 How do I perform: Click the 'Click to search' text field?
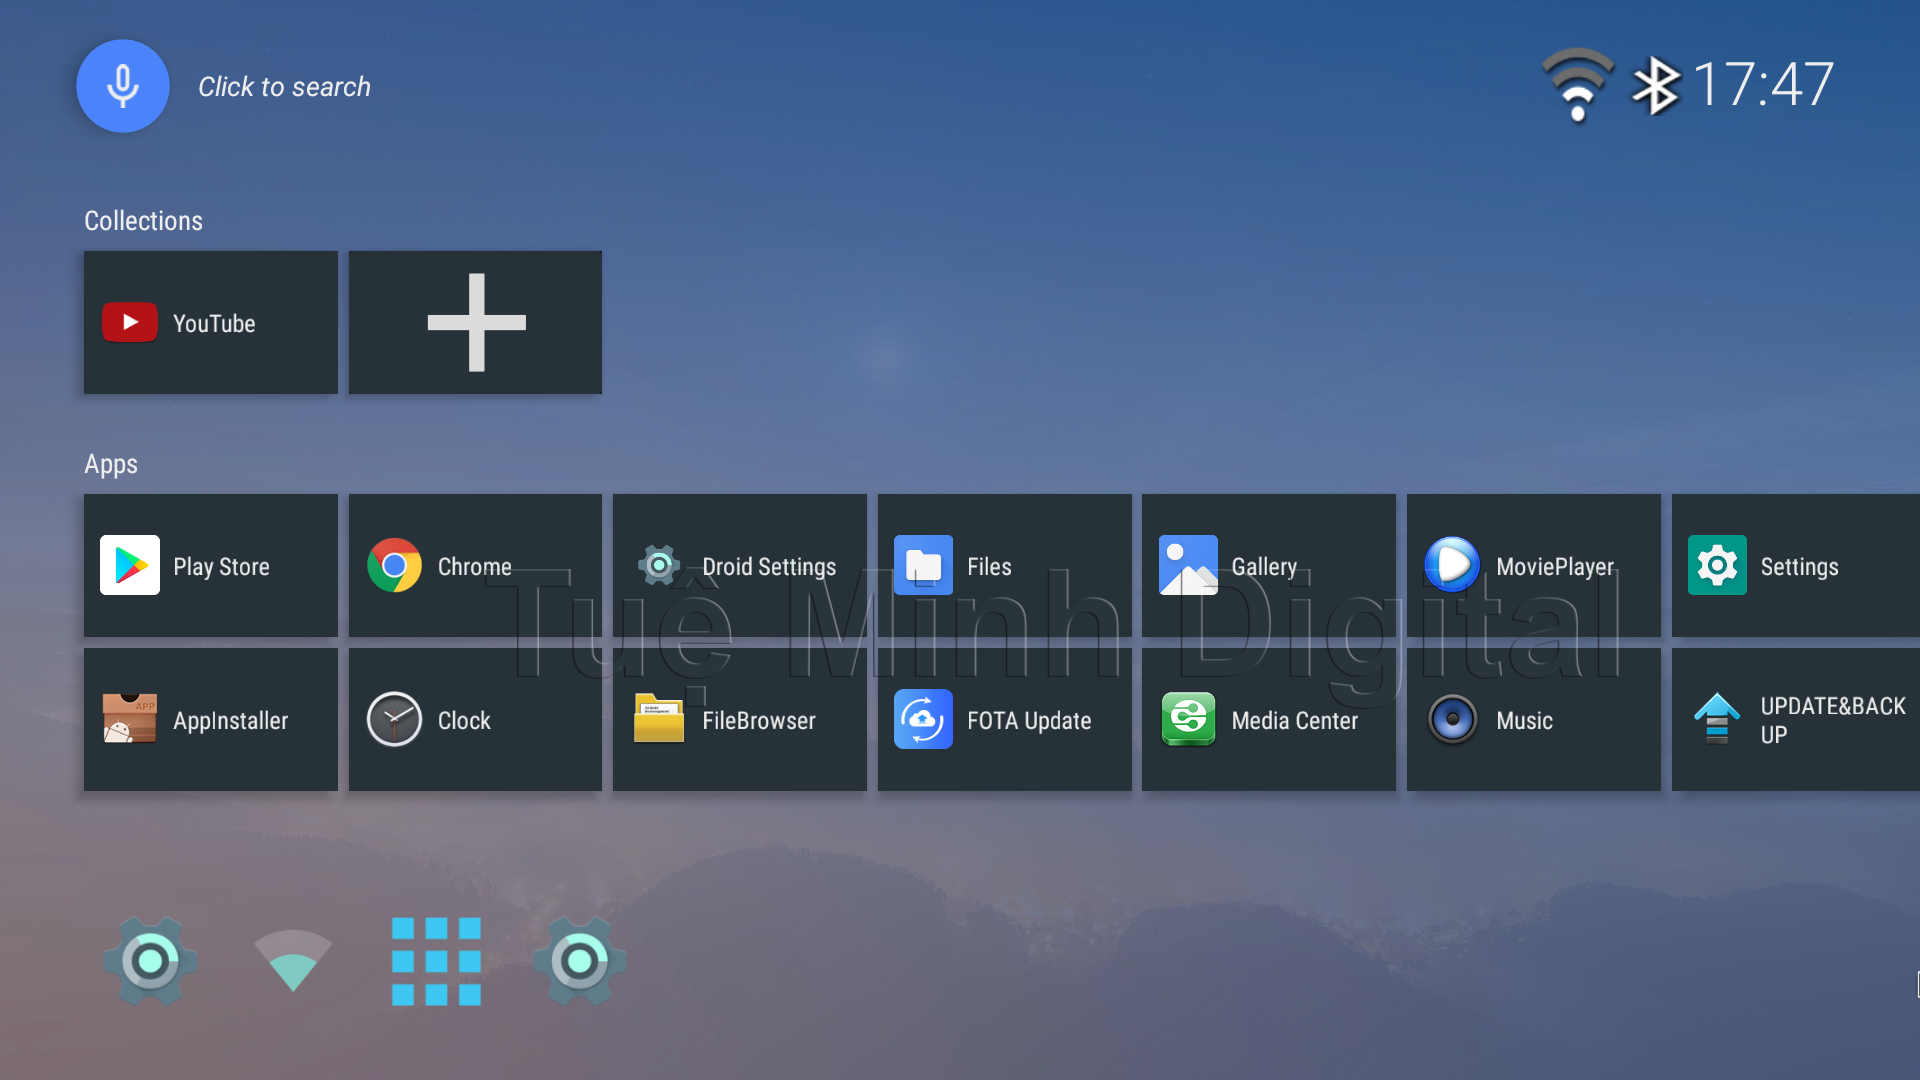click(284, 87)
